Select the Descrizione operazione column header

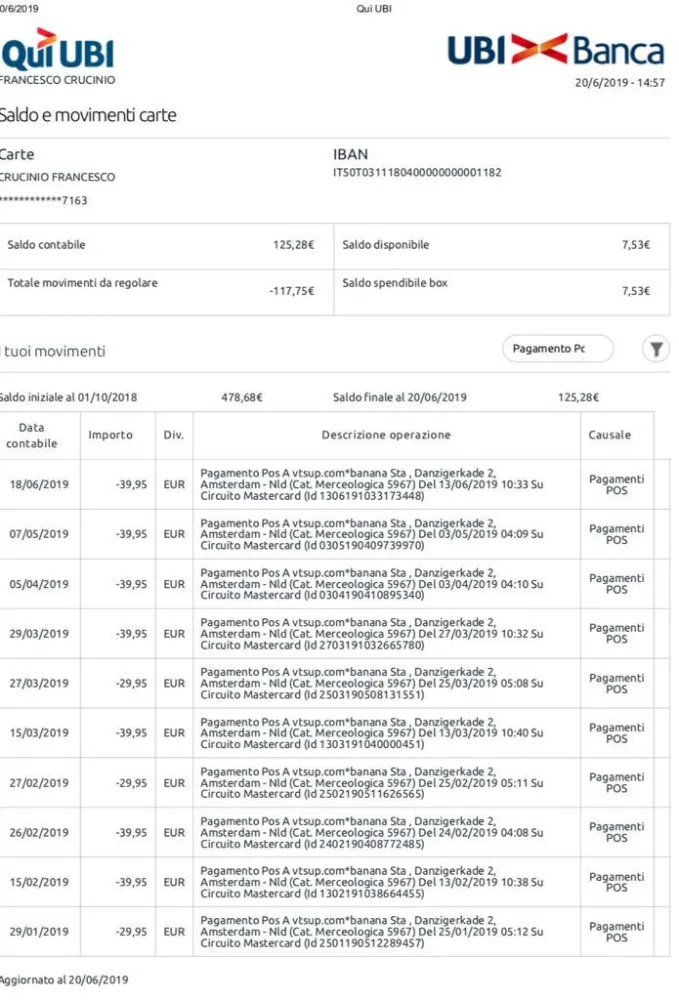[386, 435]
